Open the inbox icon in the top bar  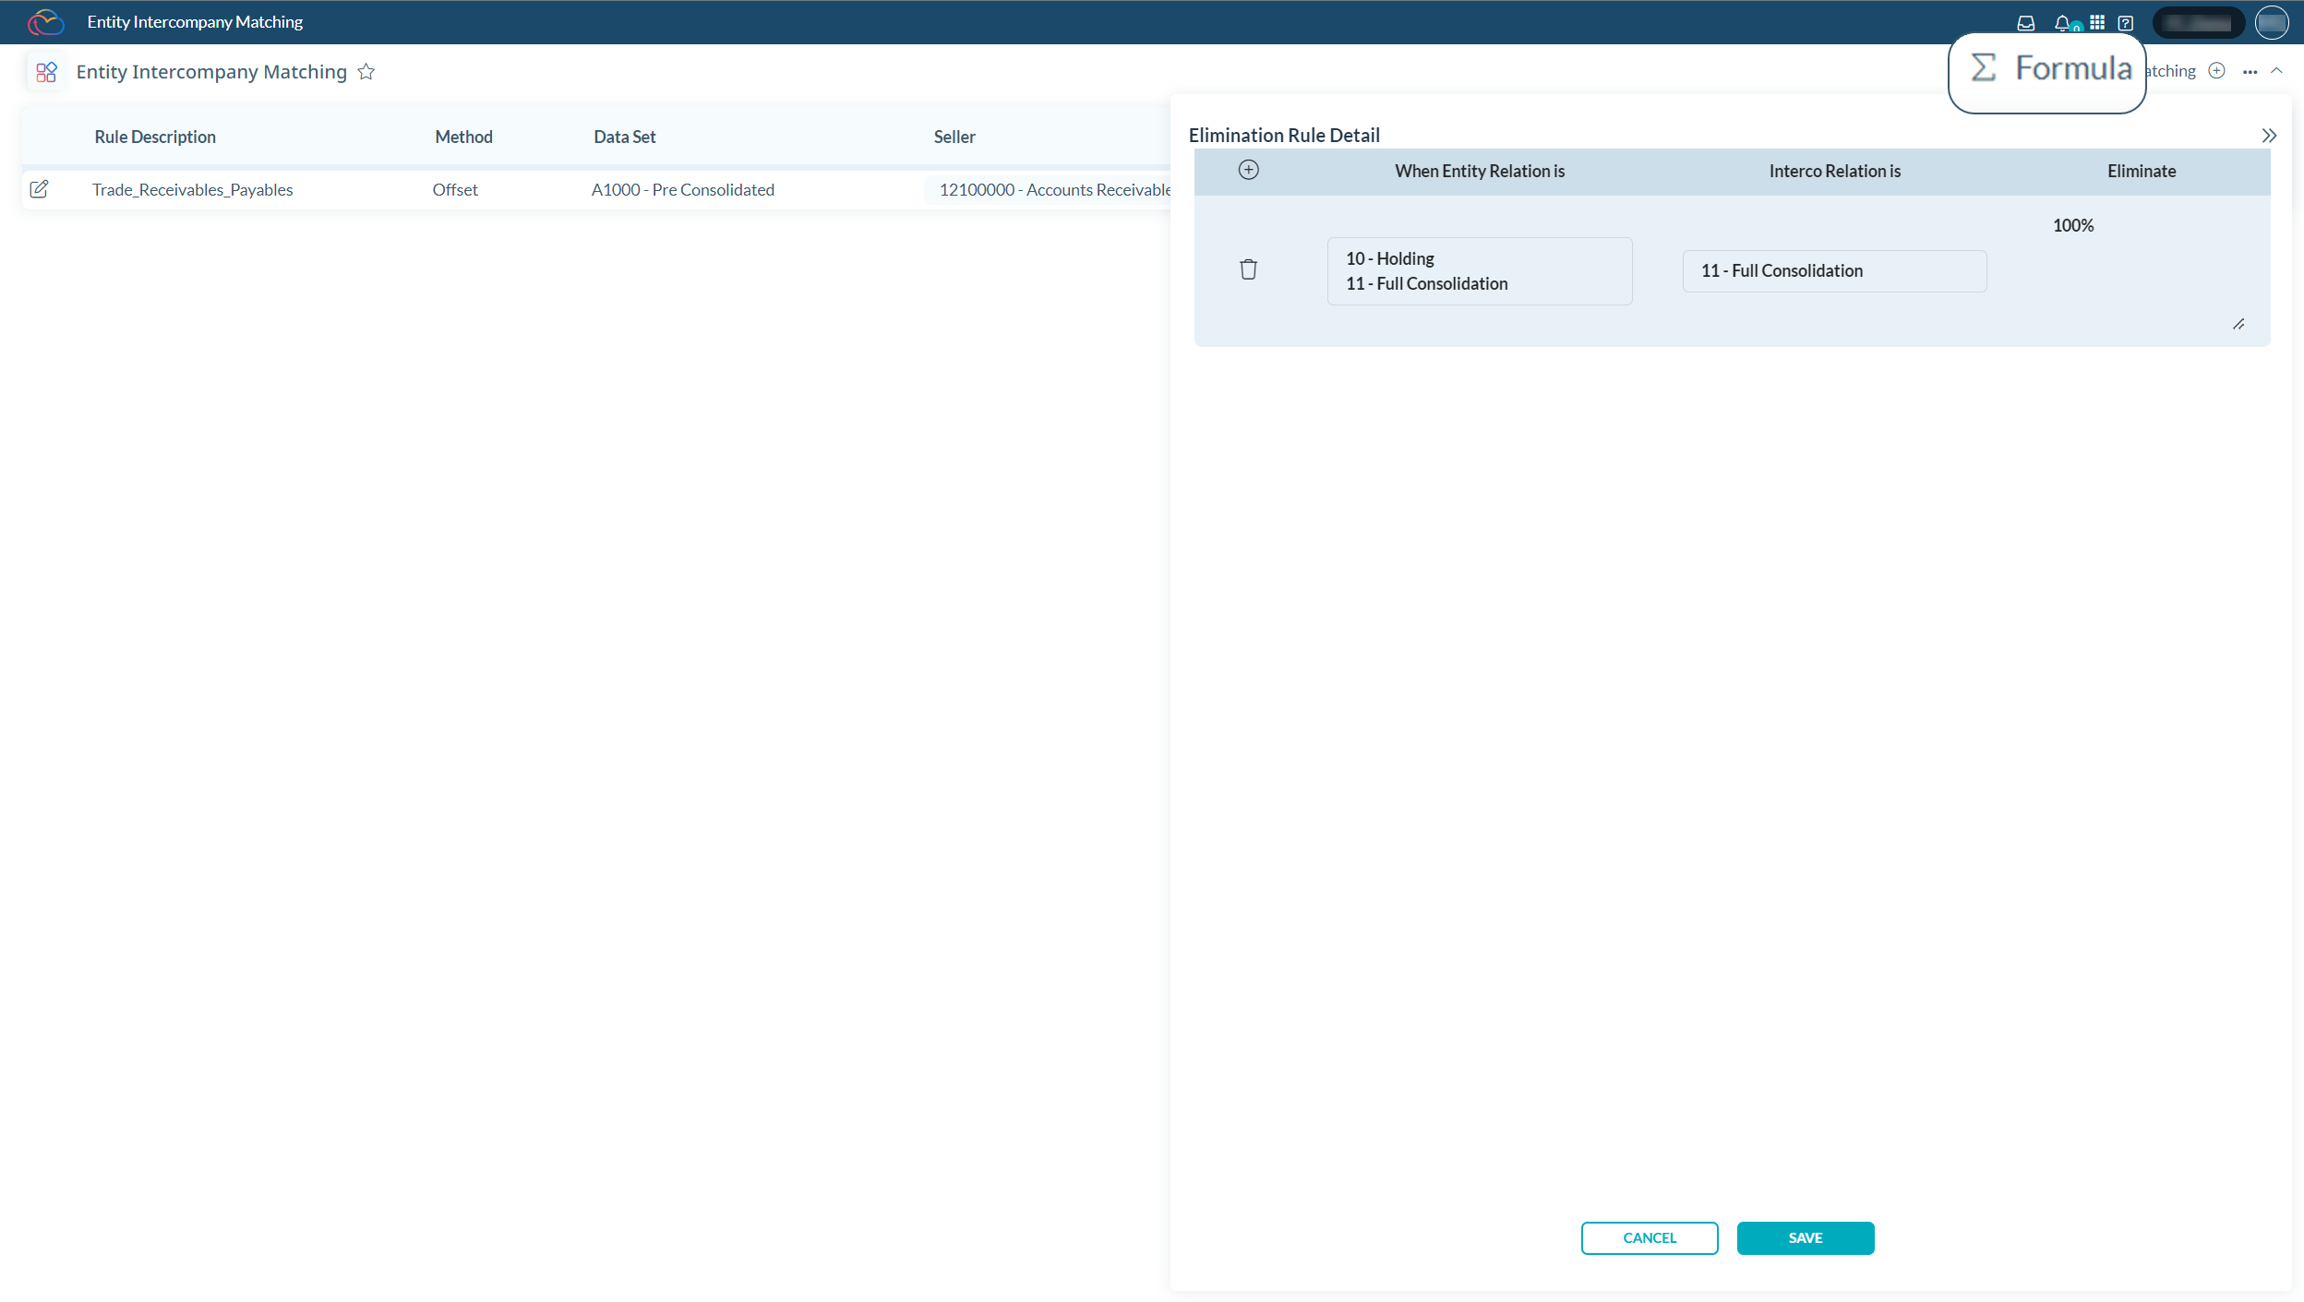pyautogui.click(x=2026, y=22)
